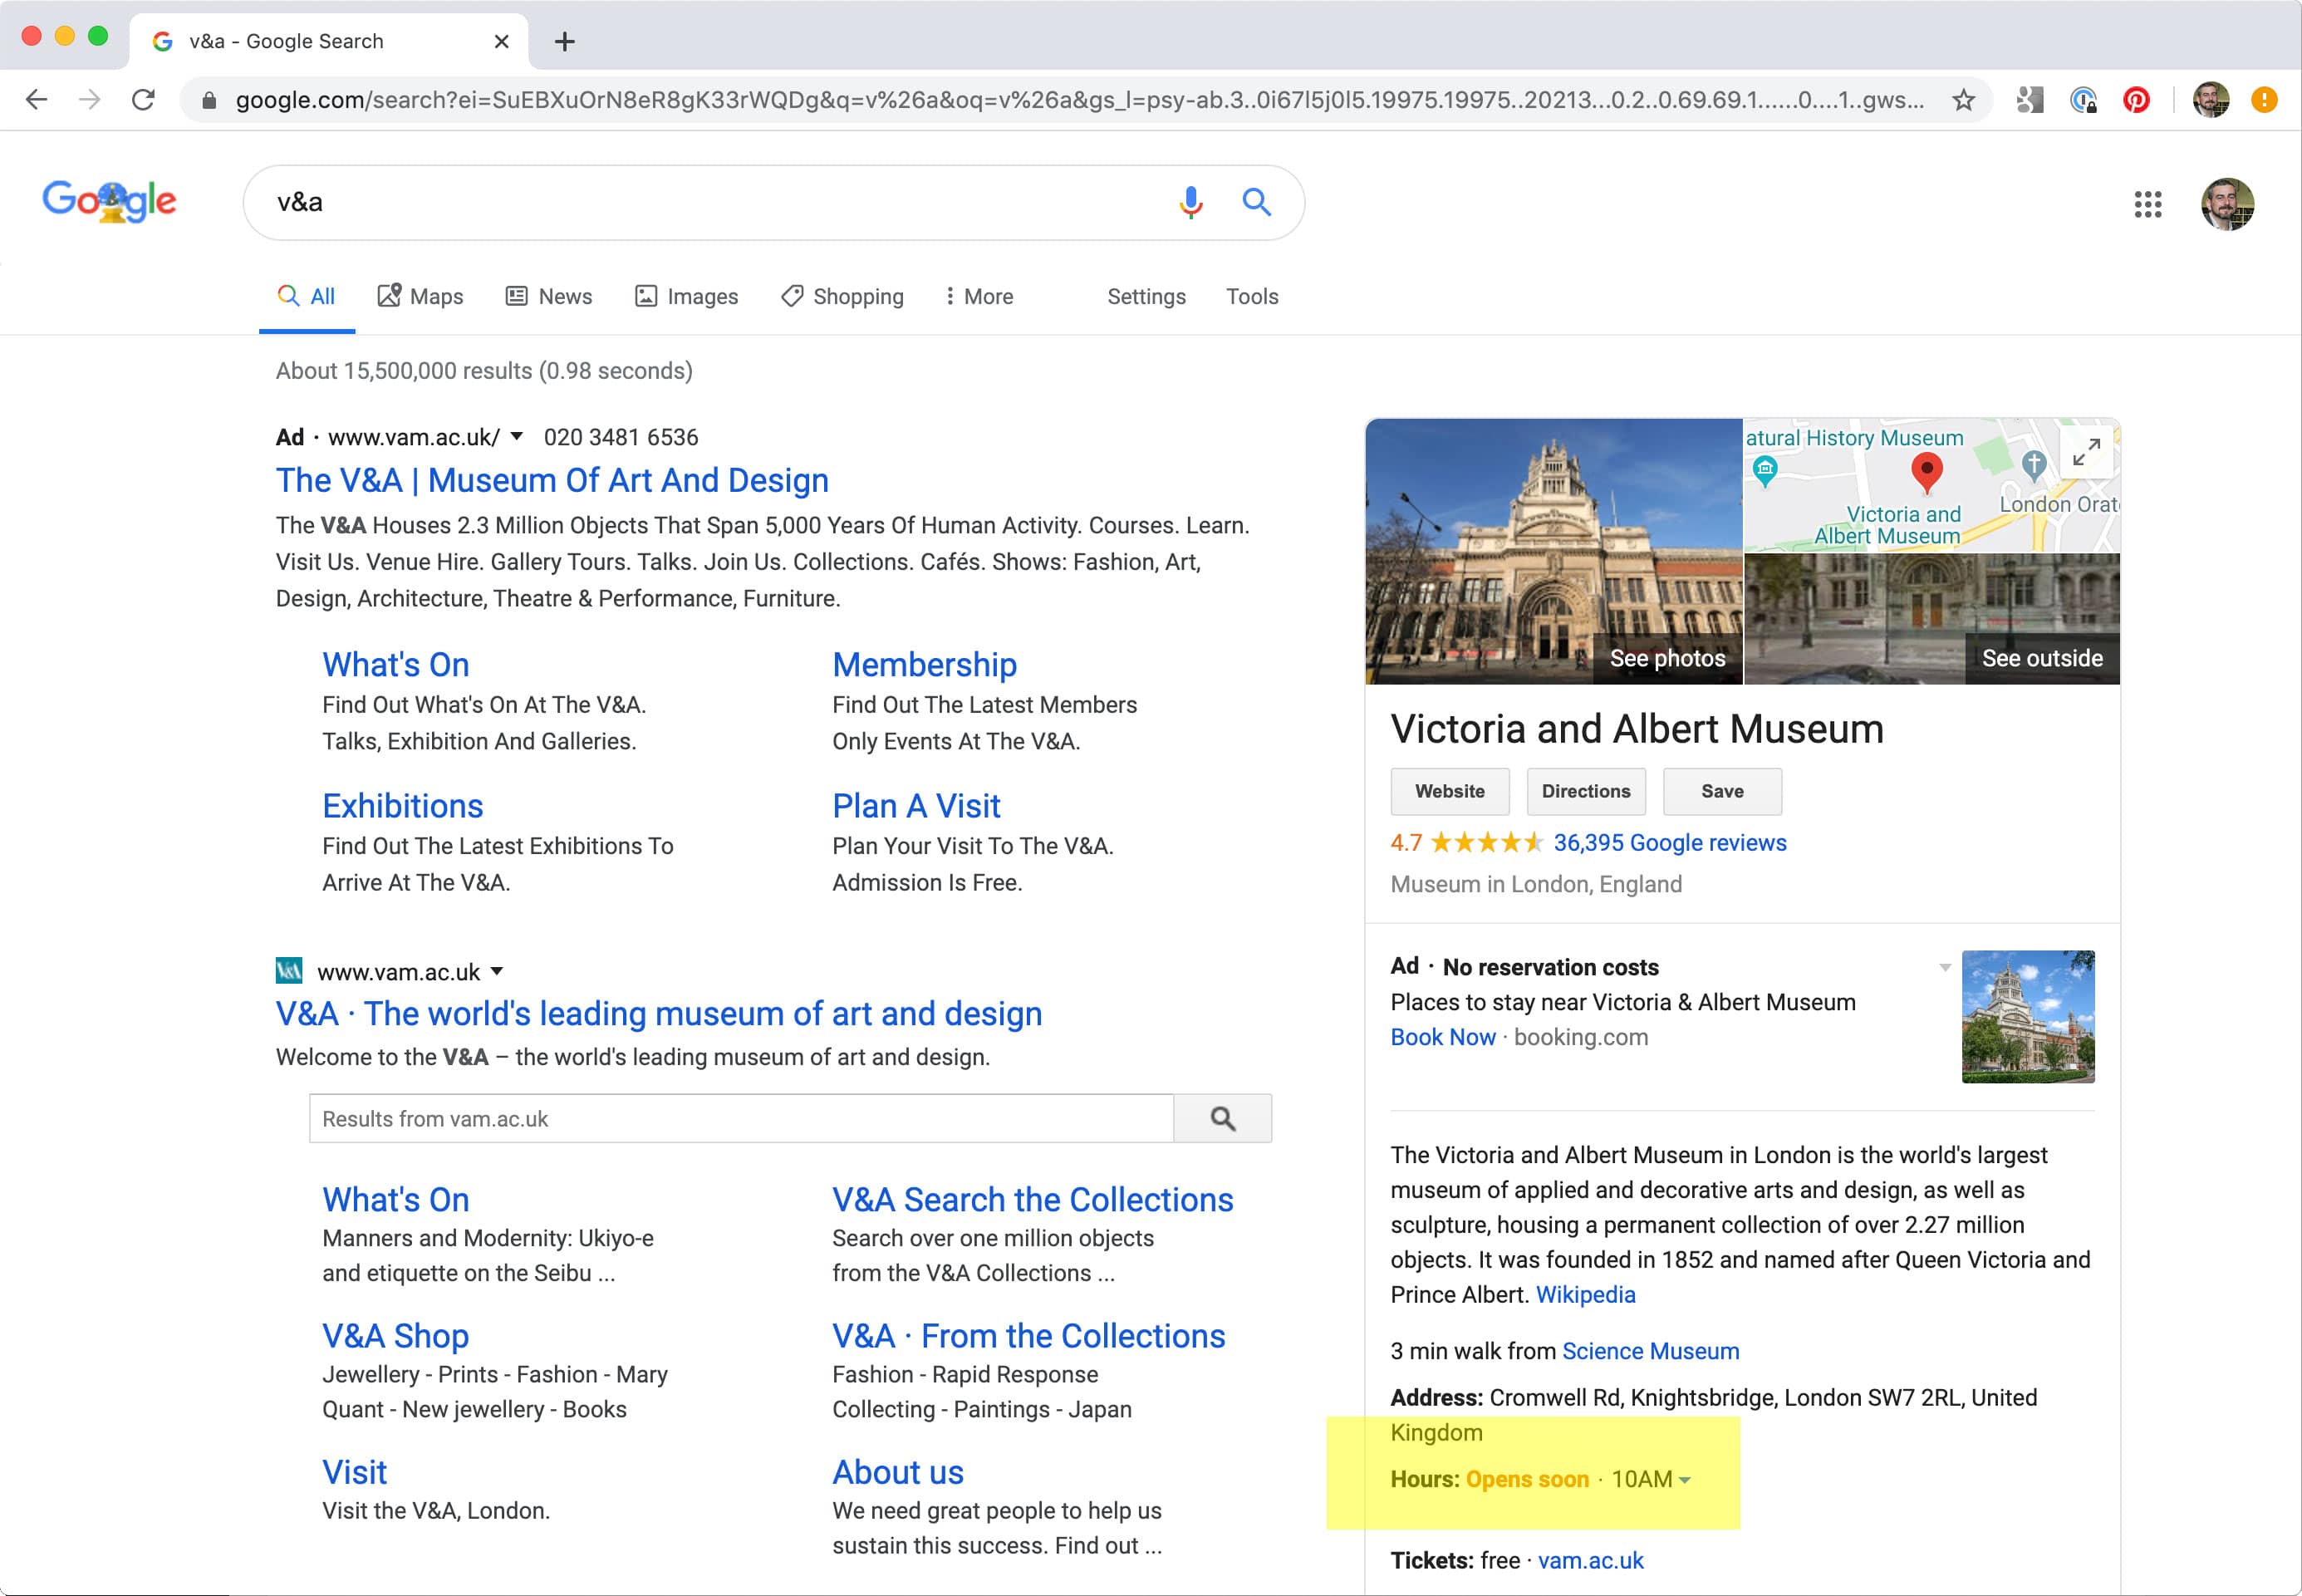
Task: Click the ad phone number 020 3481 6536
Action: pyautogui.click(x=621, y=437)
